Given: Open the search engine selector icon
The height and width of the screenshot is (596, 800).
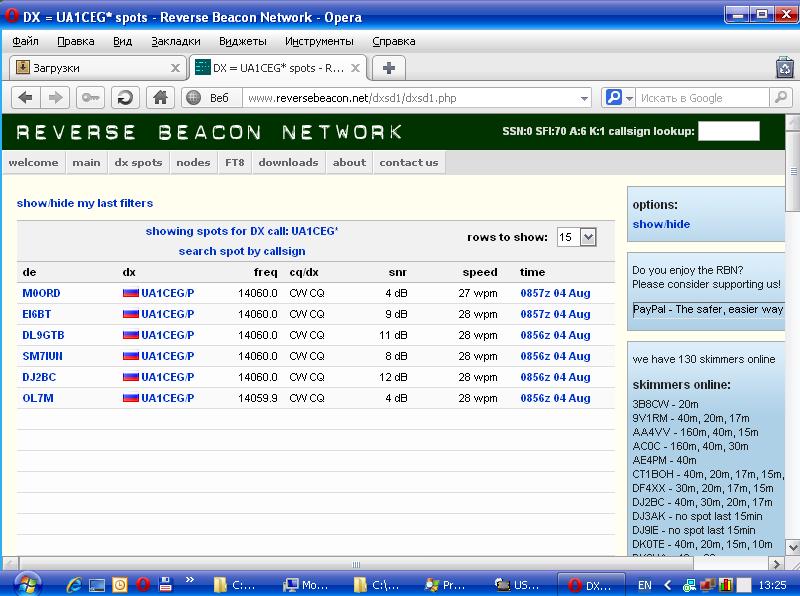Looking at the screenshot, I should [618, 97].
